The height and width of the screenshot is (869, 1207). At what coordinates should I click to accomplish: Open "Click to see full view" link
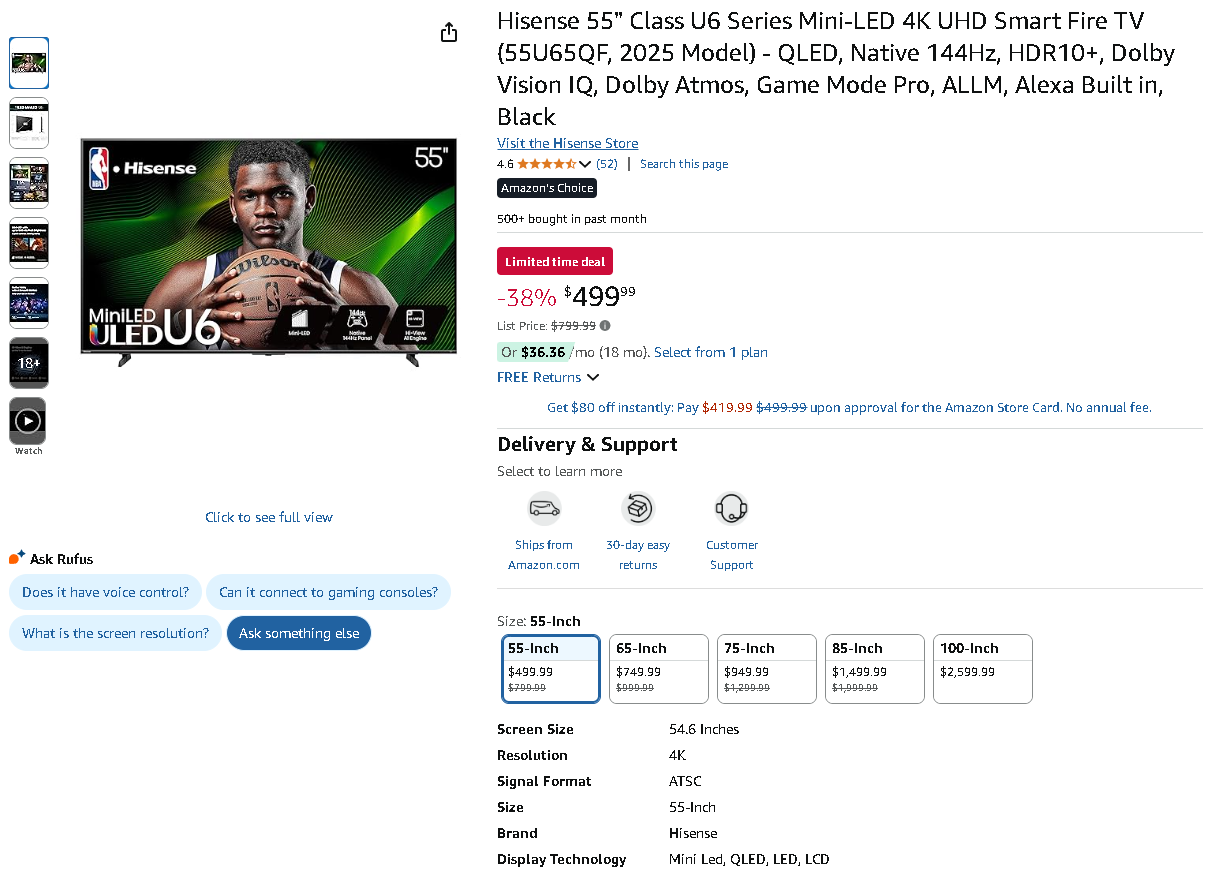269,517
